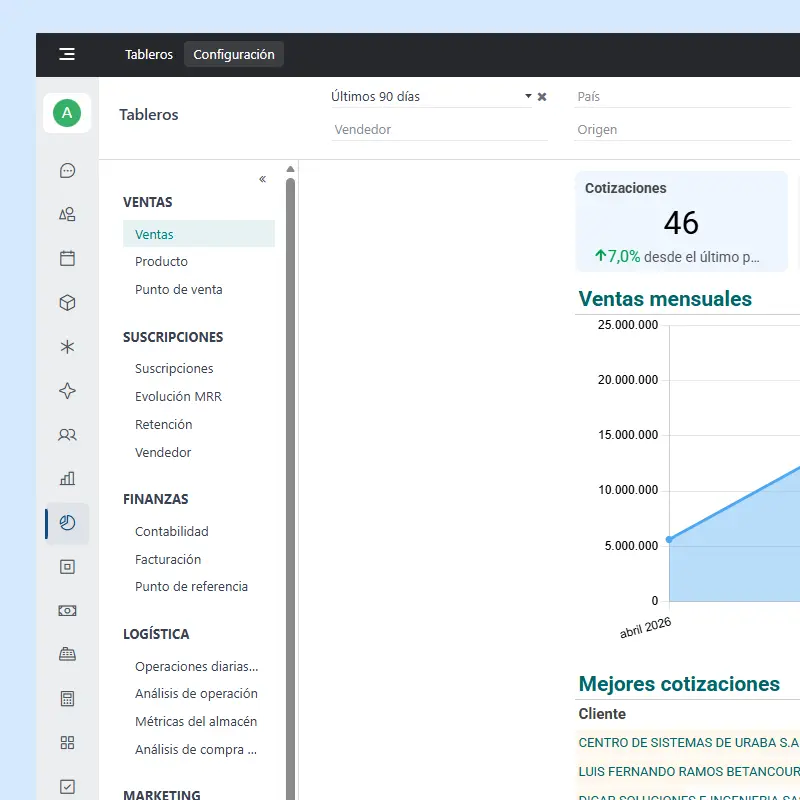Open the Configuración menu
The image size is (800, 800).
234,54
